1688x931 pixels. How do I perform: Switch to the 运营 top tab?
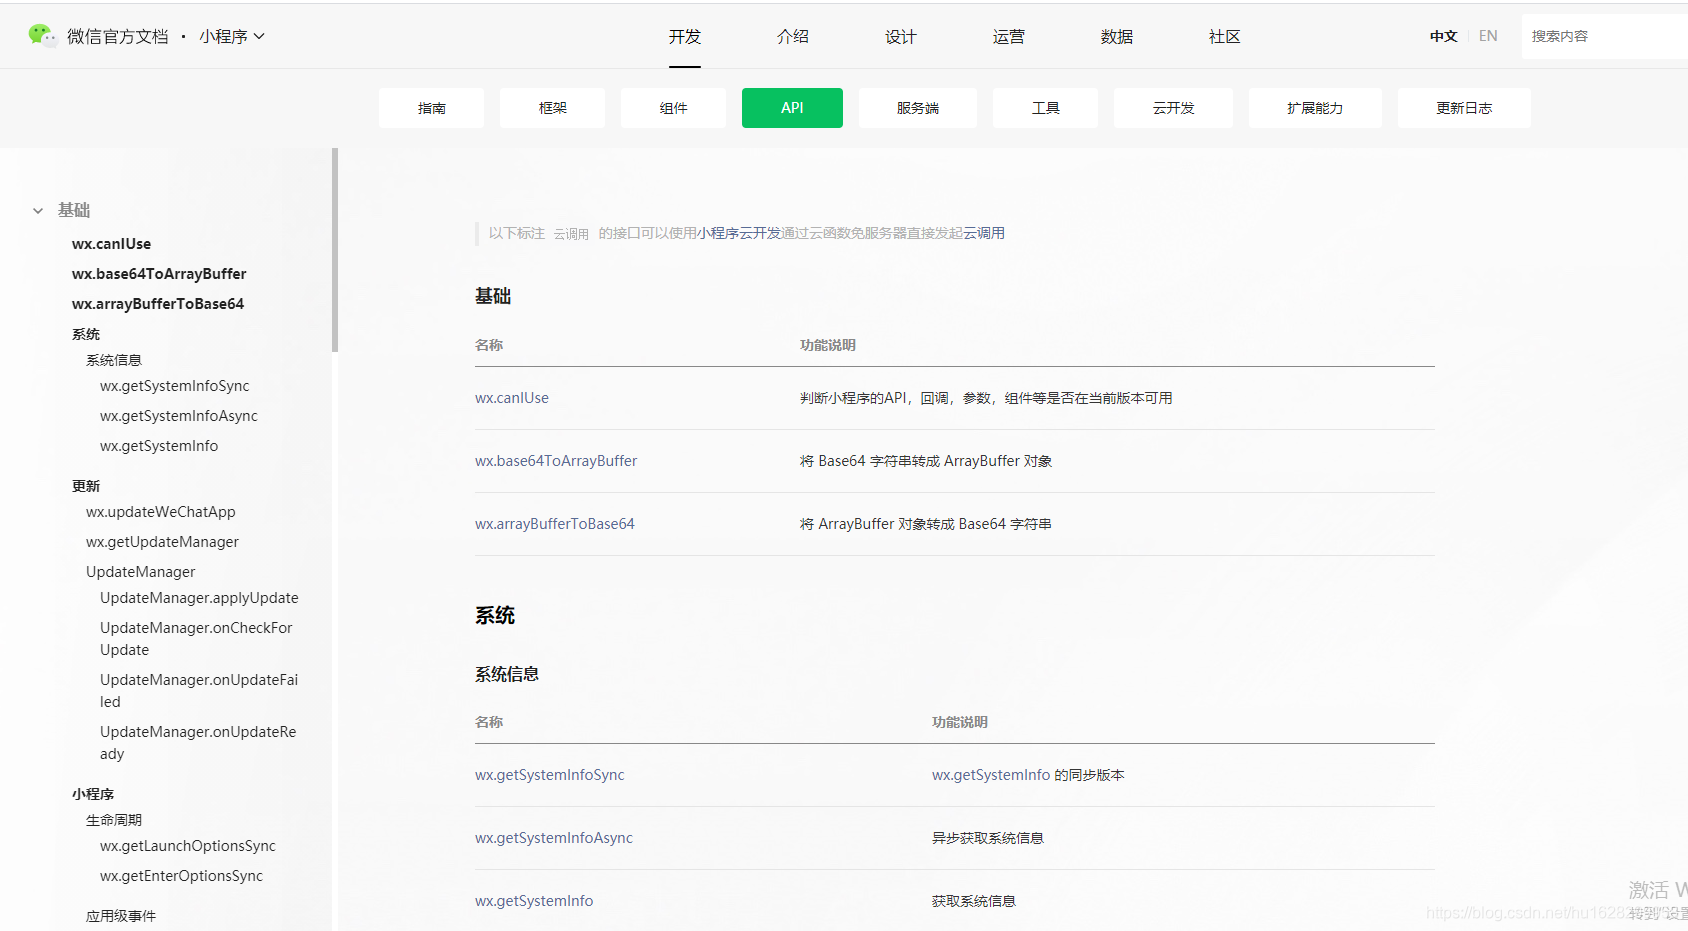[1009, 37]
